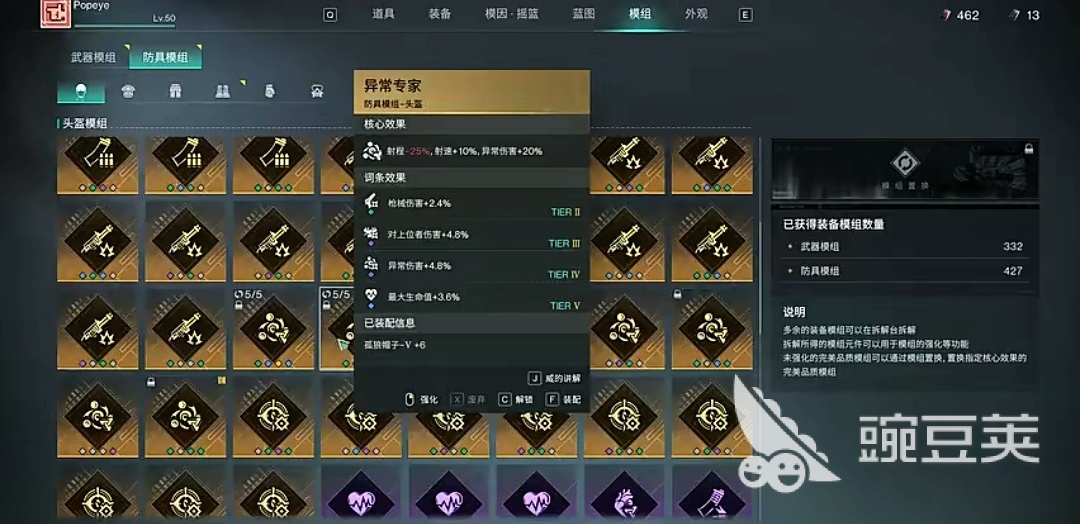Click the 装配 equip button
The image size is (1080, 524).
pyautogui.click(x=563, y=399)
